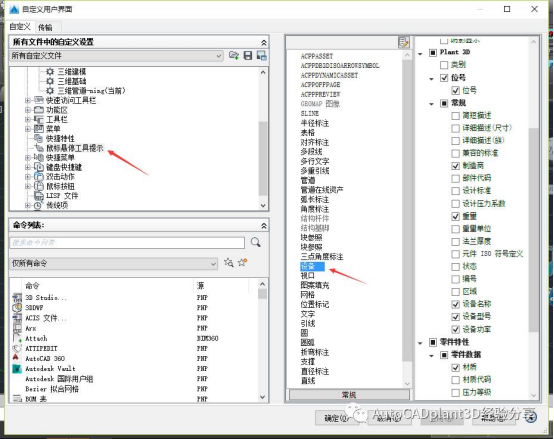
Task: Click the LISP 文件 node icon
Action: (39, 196)
